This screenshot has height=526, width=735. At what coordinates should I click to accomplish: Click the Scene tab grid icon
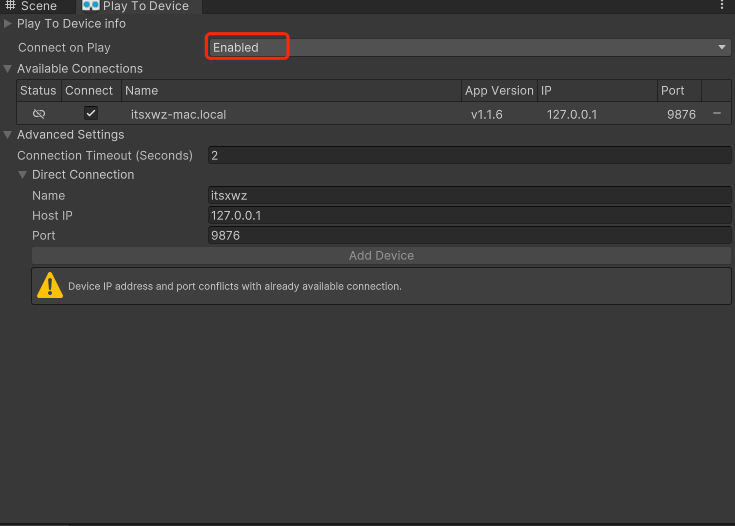(10, 6)
